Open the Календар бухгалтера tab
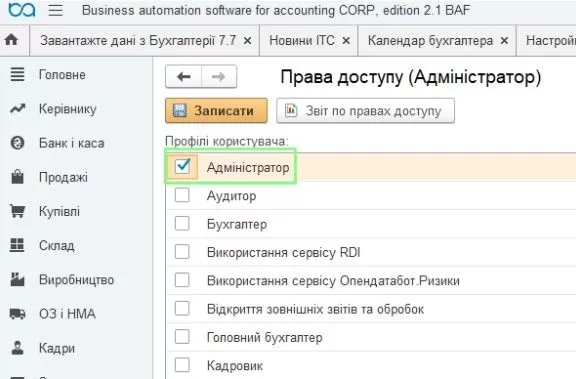Viewport: 576px width, 379px height. [430, 40]
